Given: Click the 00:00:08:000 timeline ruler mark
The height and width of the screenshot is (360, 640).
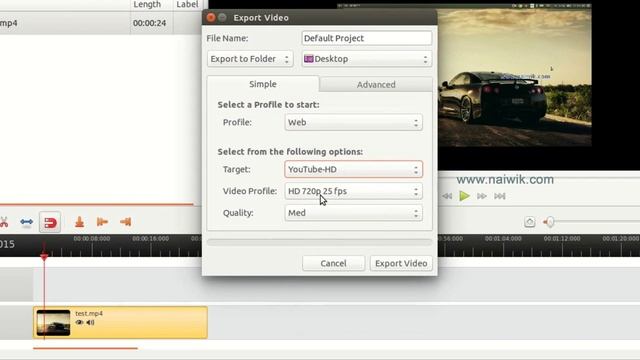Looking at the screenshot, I should click(x=92, y=238).
